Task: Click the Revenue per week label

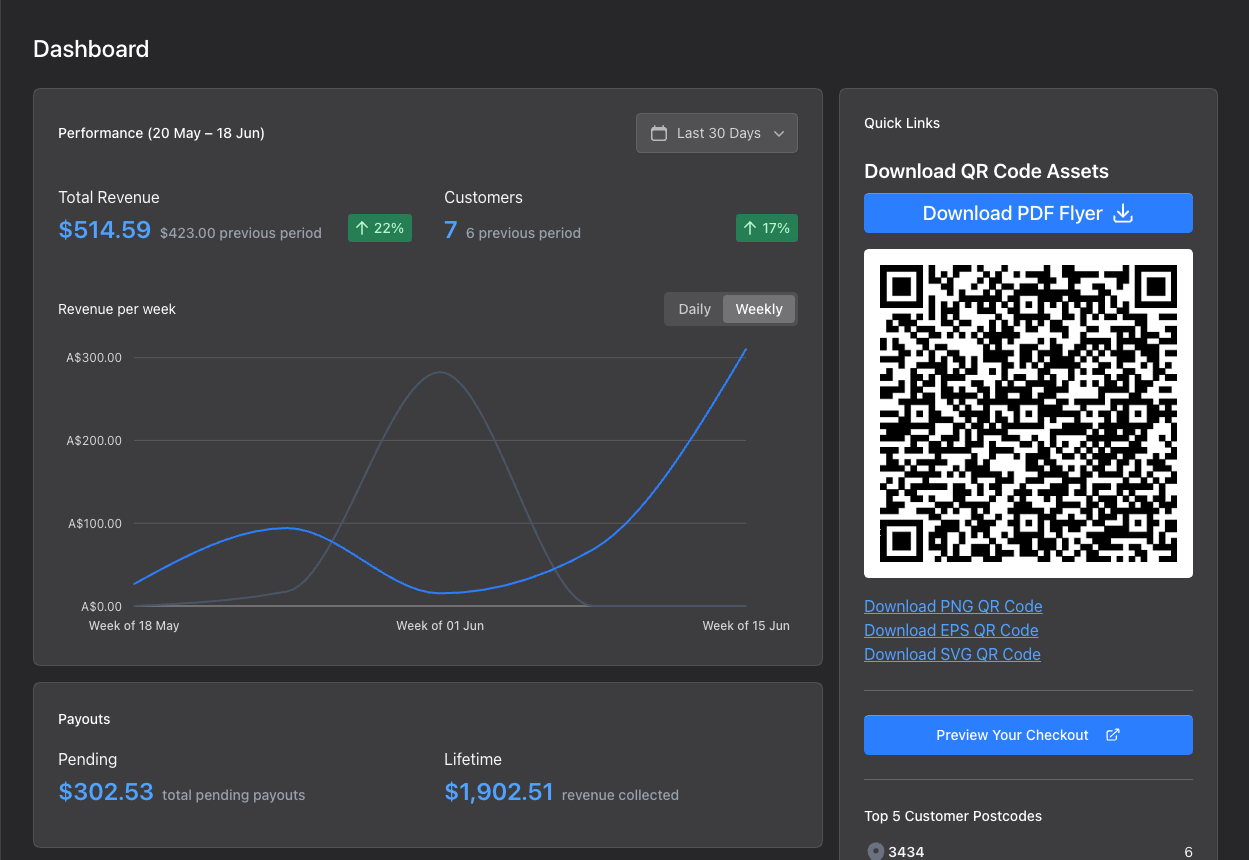Action: pos(117,309)
